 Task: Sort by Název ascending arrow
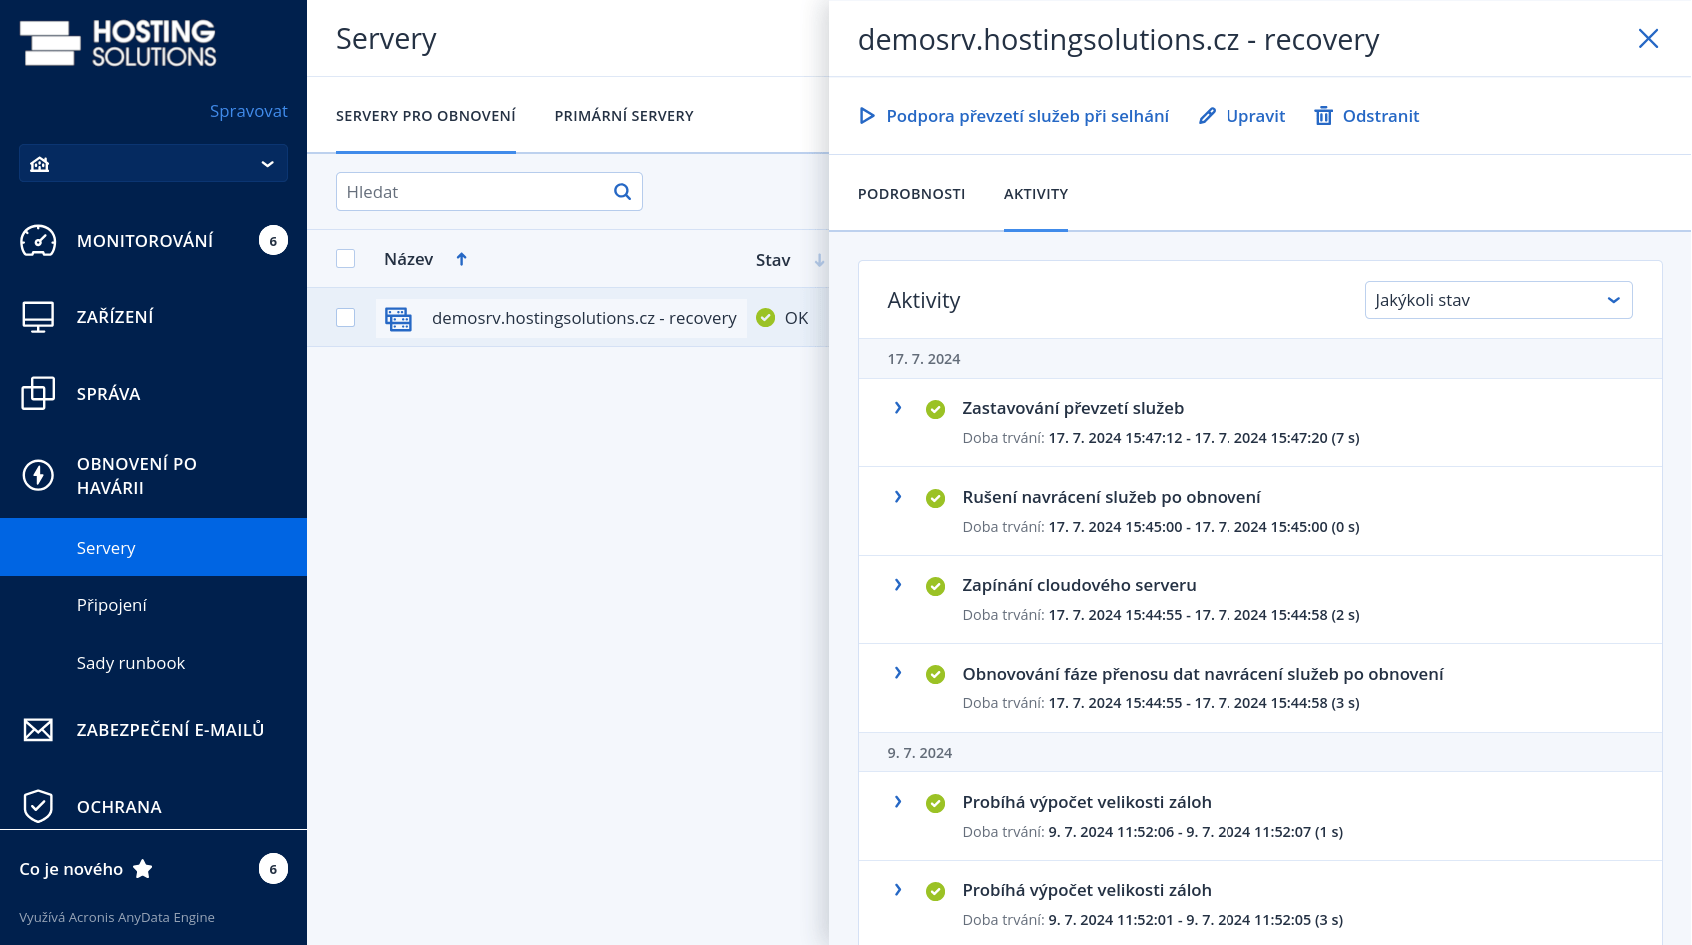461,259
